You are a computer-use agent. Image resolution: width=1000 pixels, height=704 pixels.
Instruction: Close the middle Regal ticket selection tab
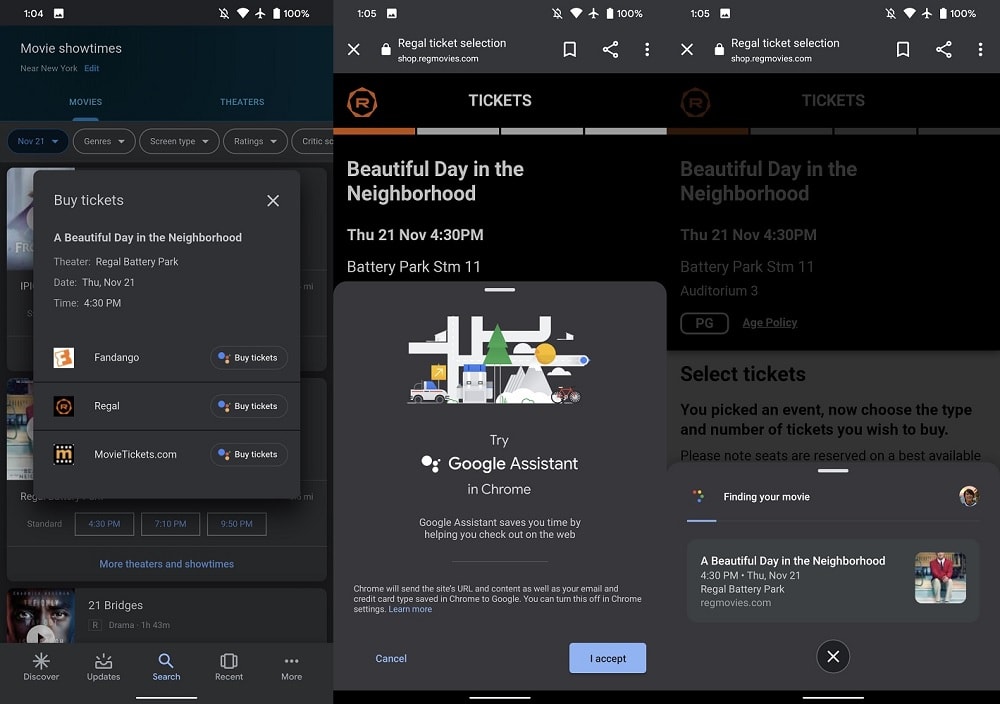click(354, 50)
